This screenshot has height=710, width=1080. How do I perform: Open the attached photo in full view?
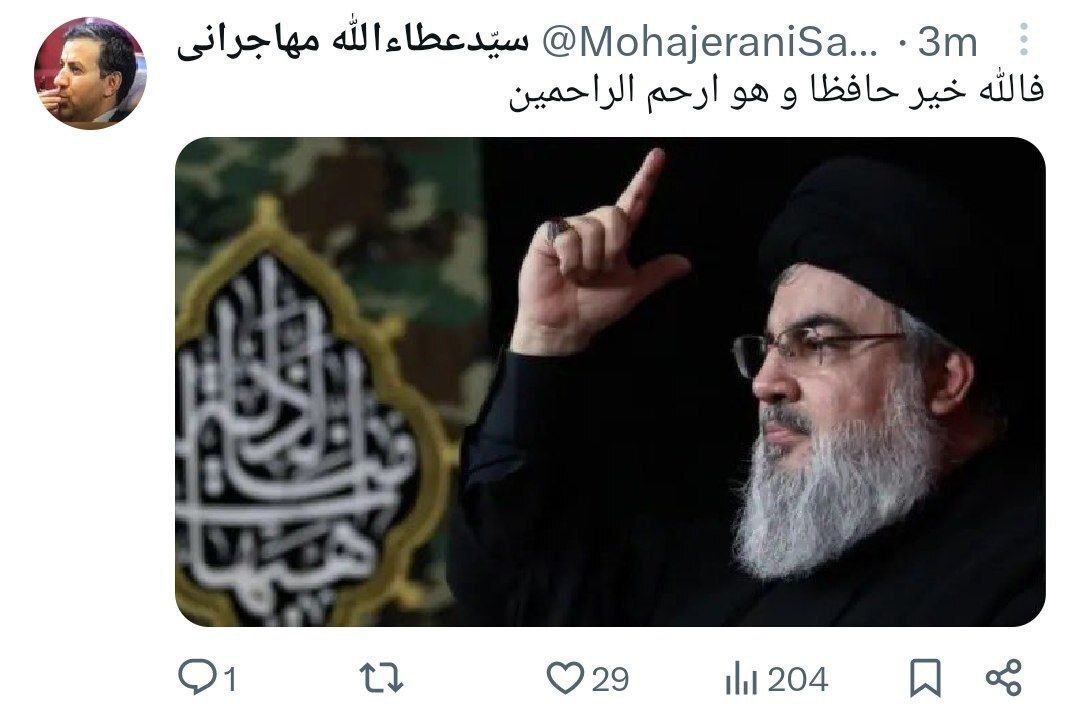click(610, 382)
